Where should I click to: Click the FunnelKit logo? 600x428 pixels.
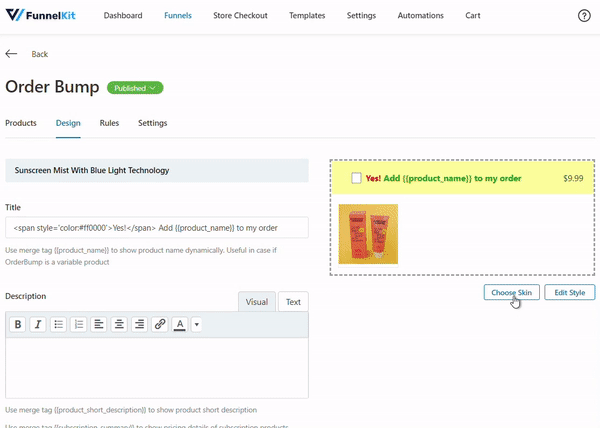point(41,15)
